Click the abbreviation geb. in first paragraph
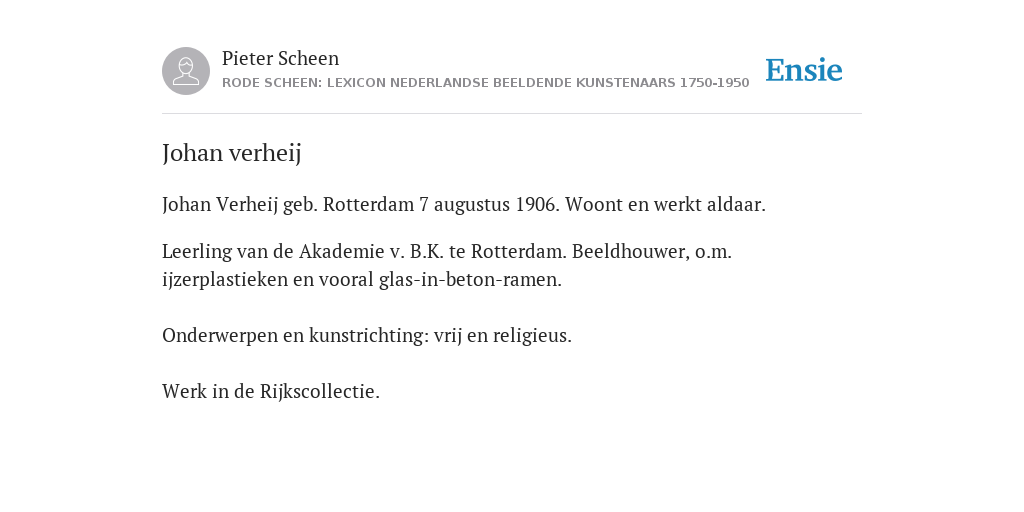The image size is (1024, 512). point(300,205)
